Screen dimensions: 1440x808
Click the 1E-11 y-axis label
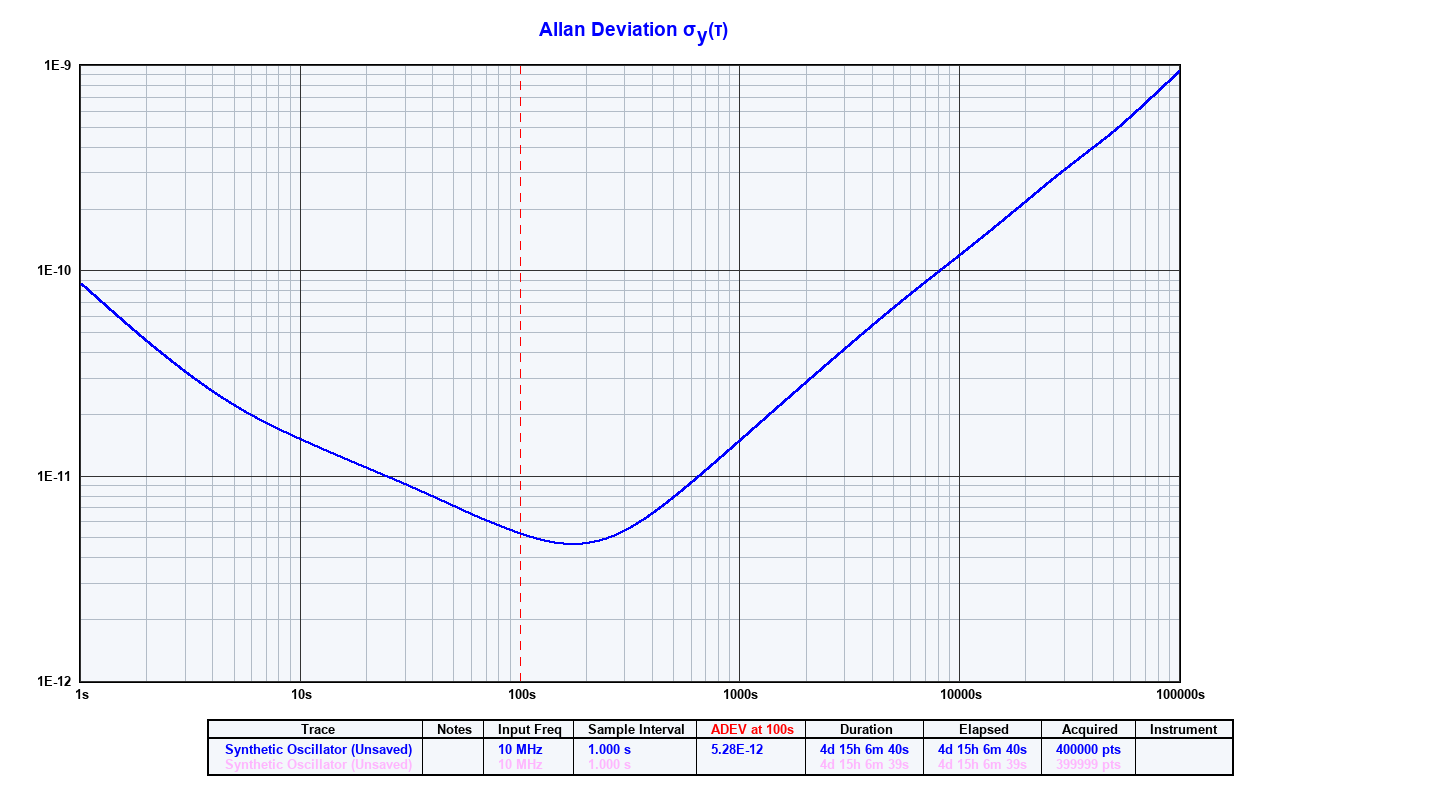[x=54, y=476]
